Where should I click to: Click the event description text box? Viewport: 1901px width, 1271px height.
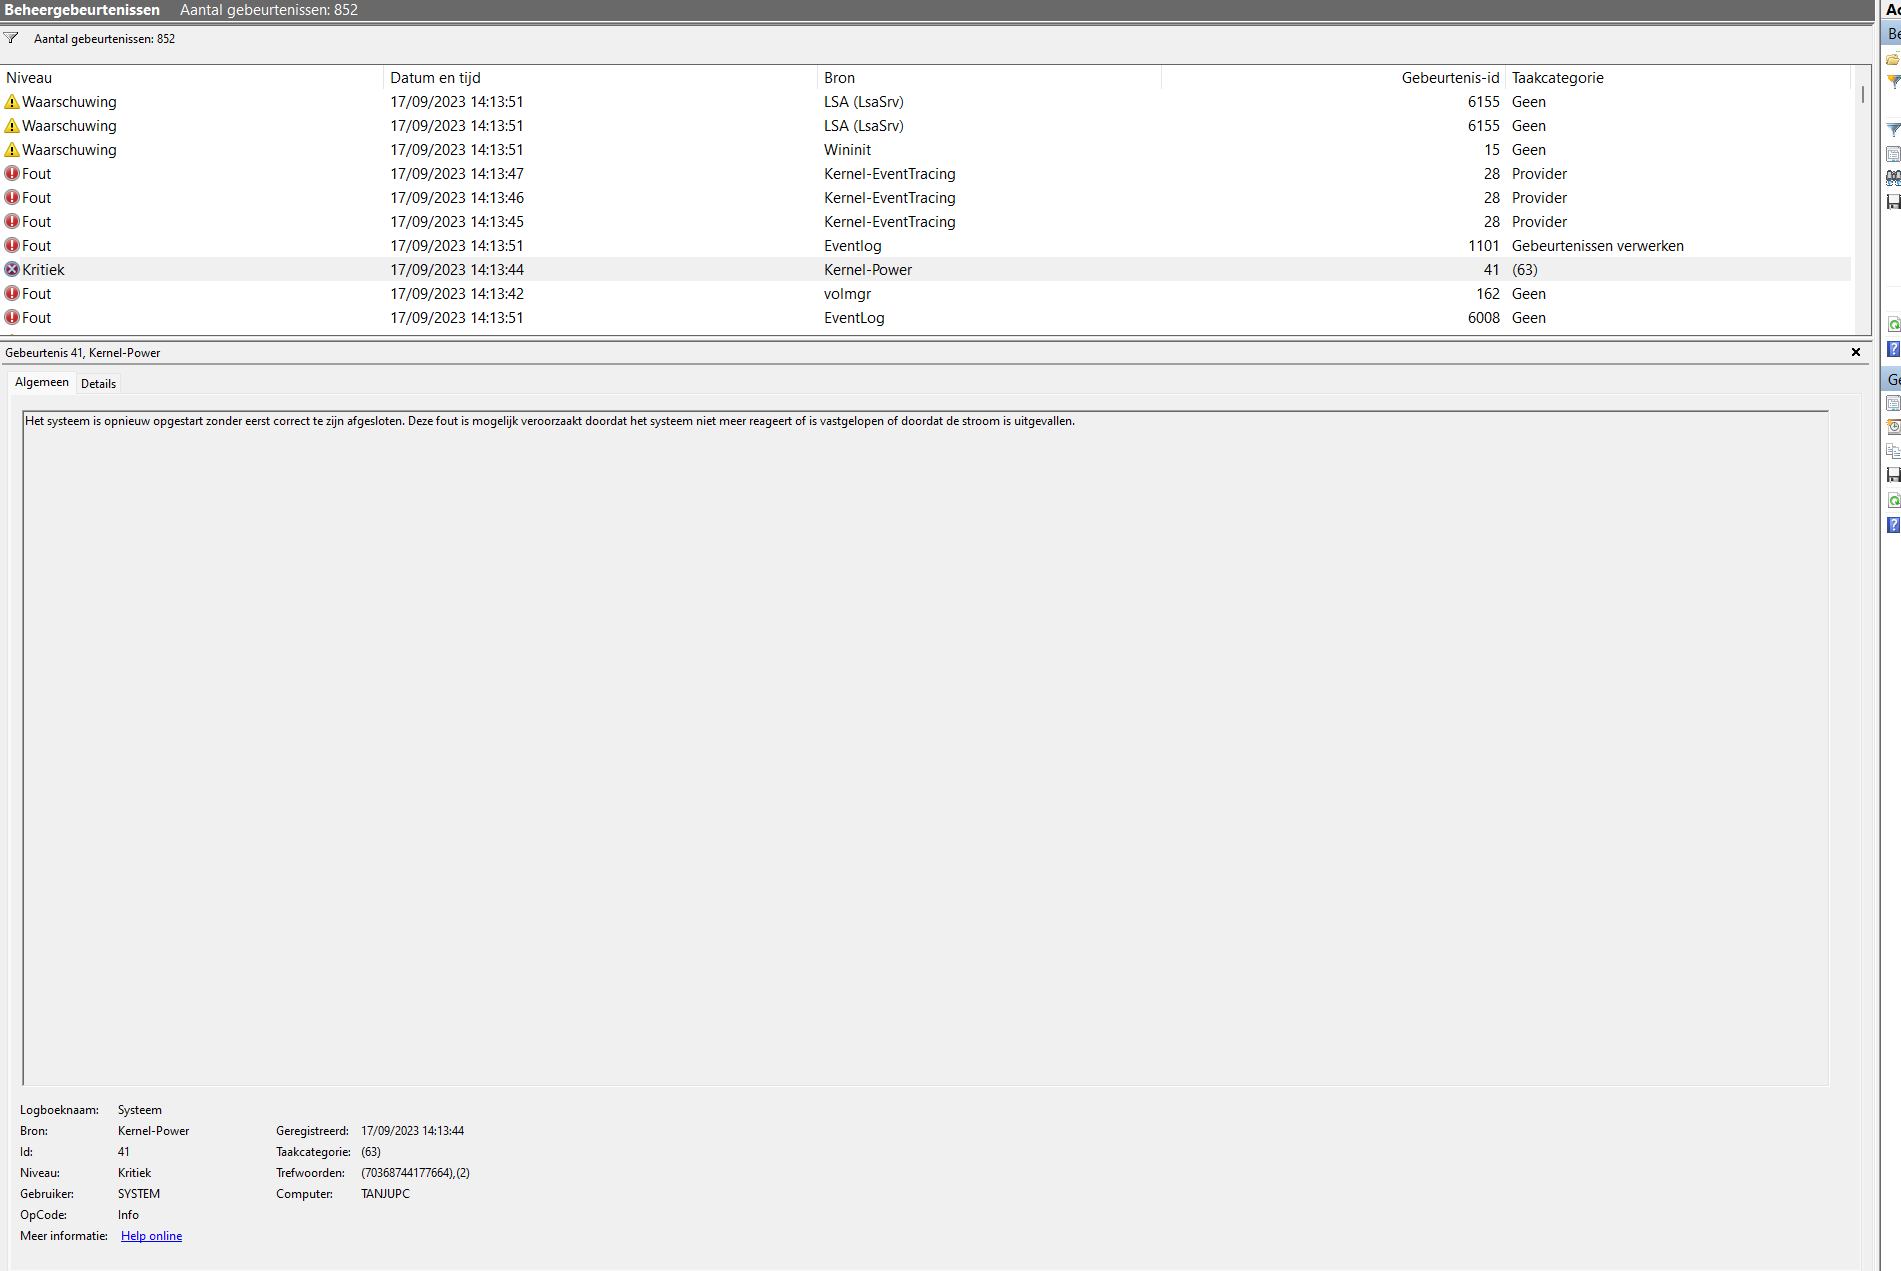(925, 748)
